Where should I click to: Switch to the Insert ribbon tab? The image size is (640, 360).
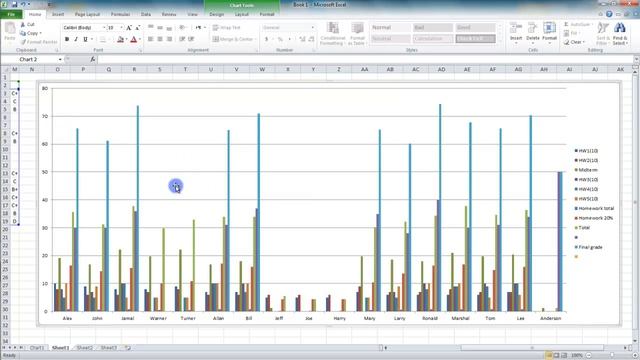tap(58, 14)
